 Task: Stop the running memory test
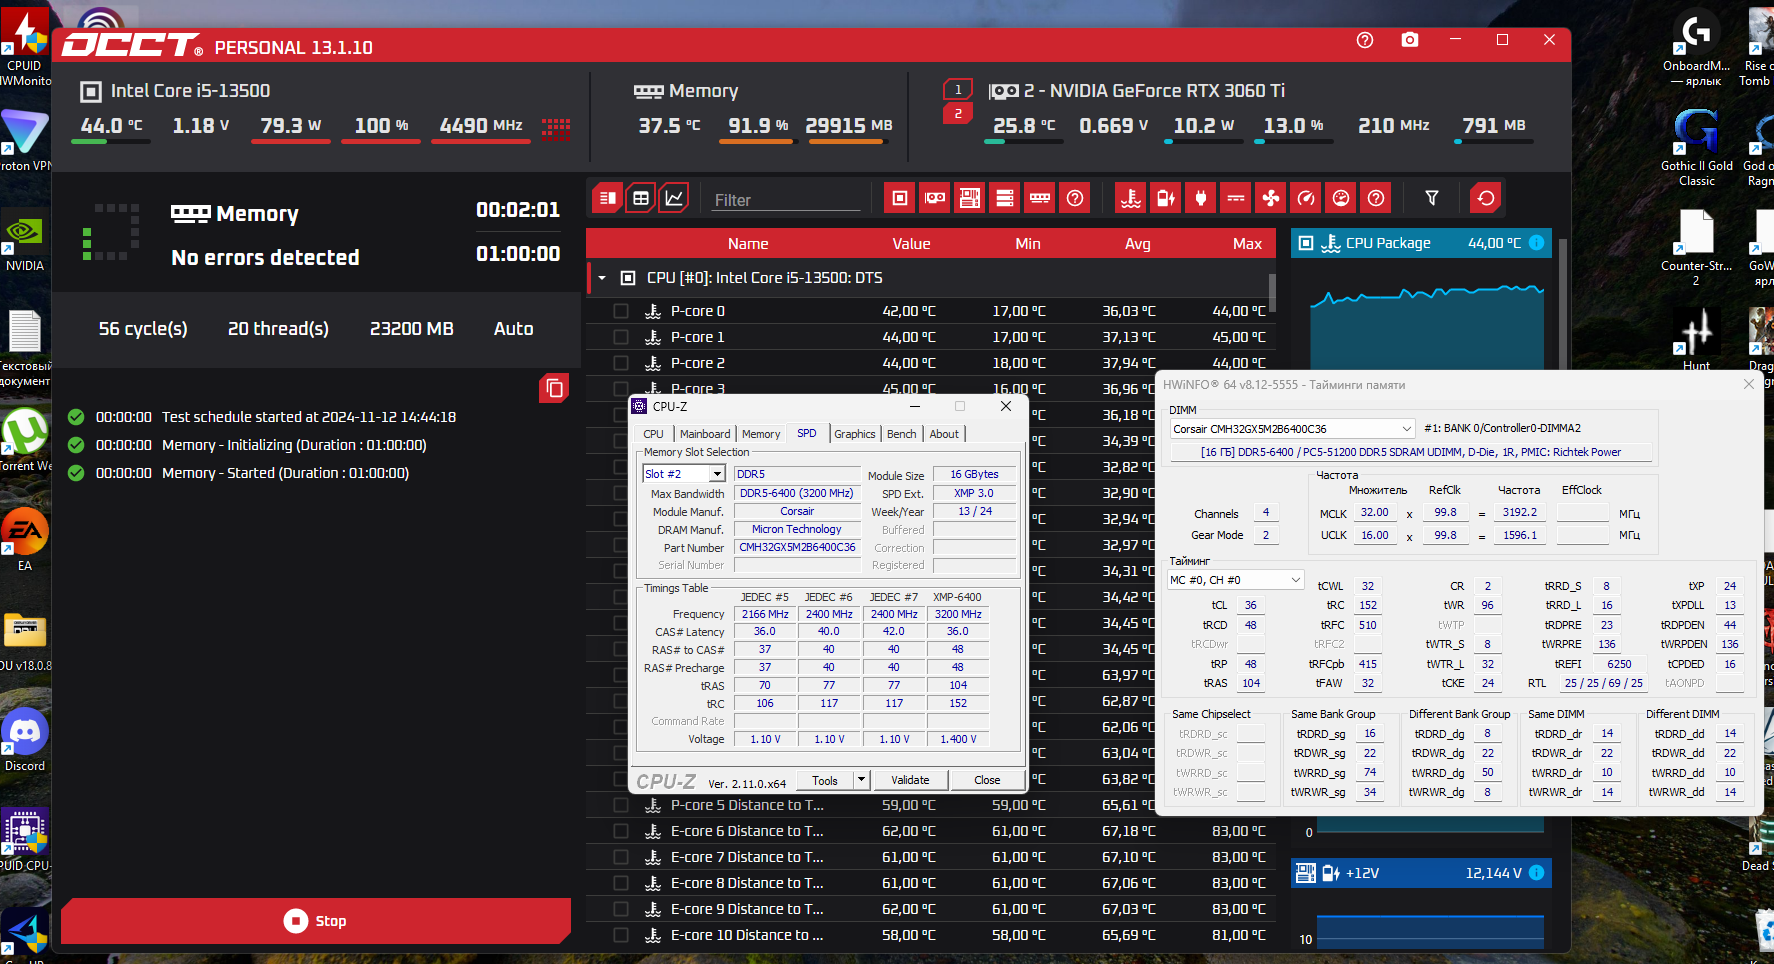tap(316, 921)
